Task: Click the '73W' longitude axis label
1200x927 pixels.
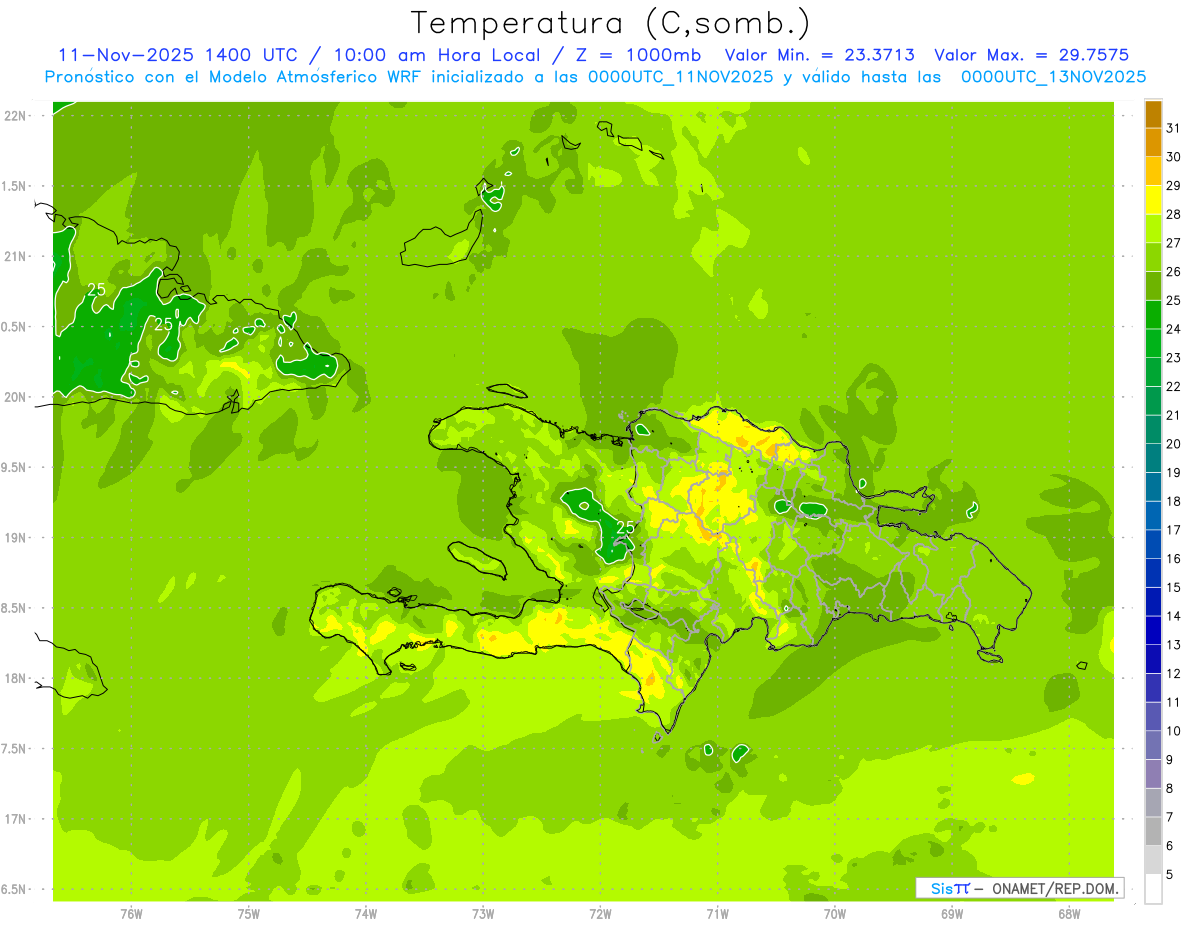Action: pyautogui.click(x=483, y=914)
